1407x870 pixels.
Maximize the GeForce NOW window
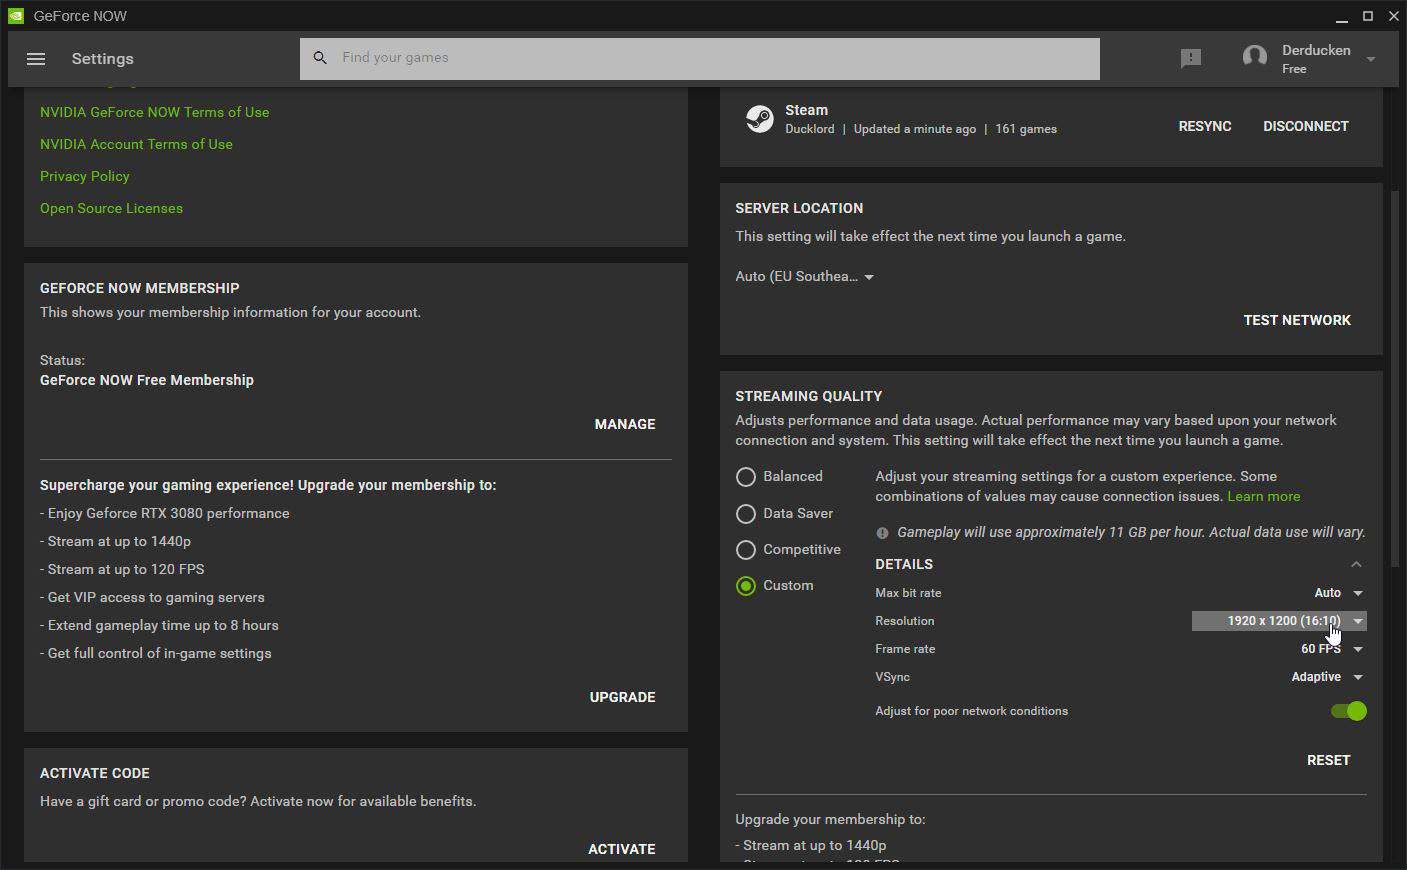(1368, 16)
